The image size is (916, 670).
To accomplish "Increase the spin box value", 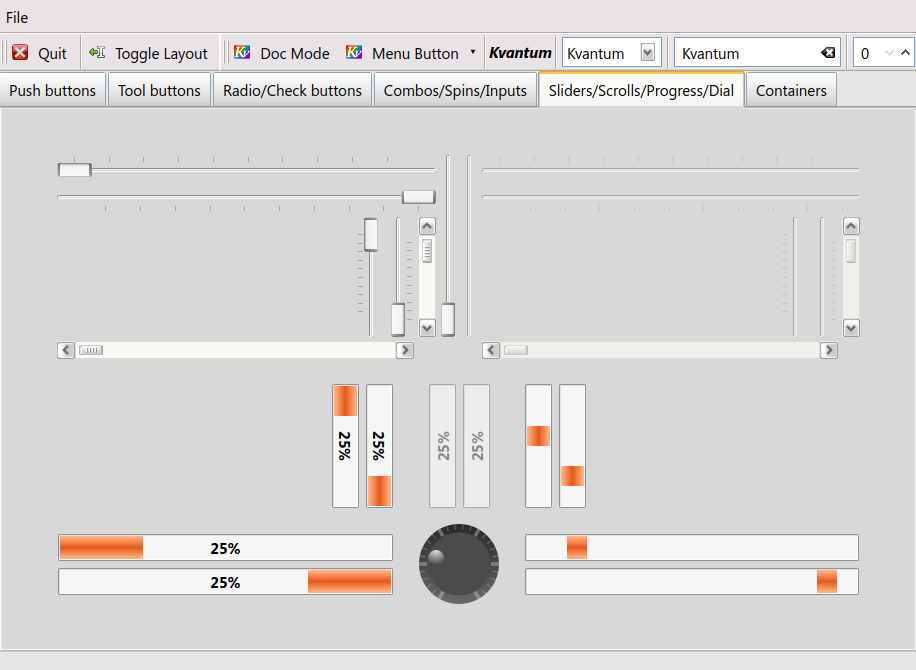I will tap(905, 53).
